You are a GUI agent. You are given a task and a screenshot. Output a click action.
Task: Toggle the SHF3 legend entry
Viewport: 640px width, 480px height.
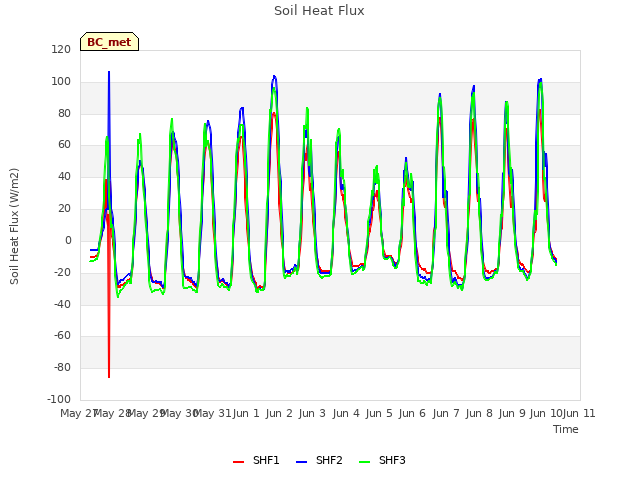point(382,460)
